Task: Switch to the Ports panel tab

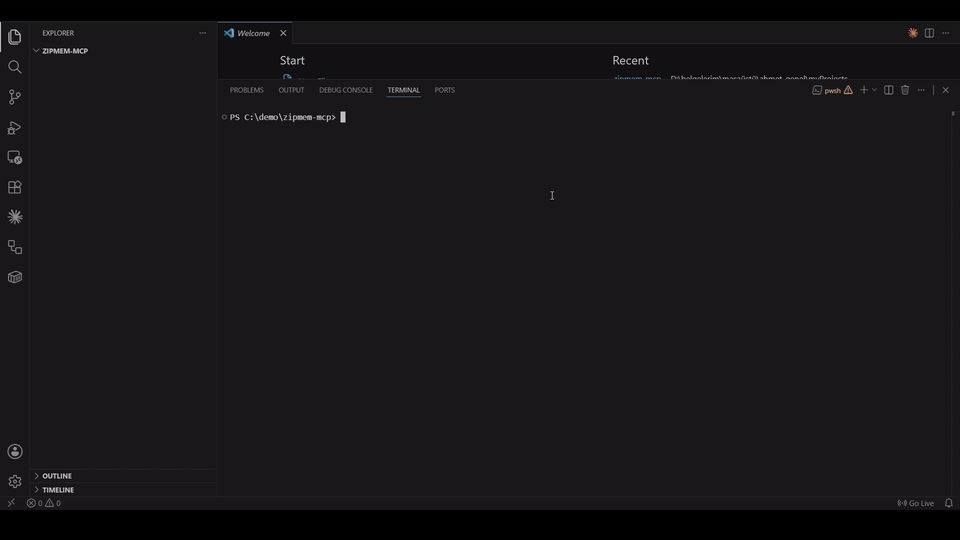Action: [x=444, y=90]
